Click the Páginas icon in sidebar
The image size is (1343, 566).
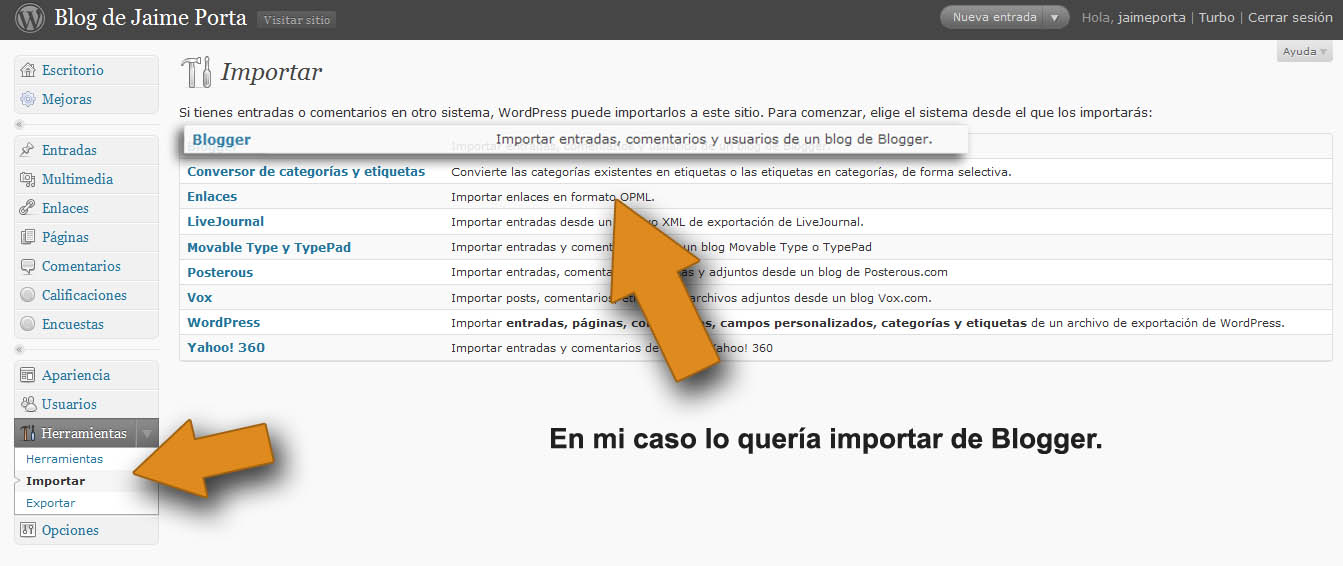tap(28, 237)
